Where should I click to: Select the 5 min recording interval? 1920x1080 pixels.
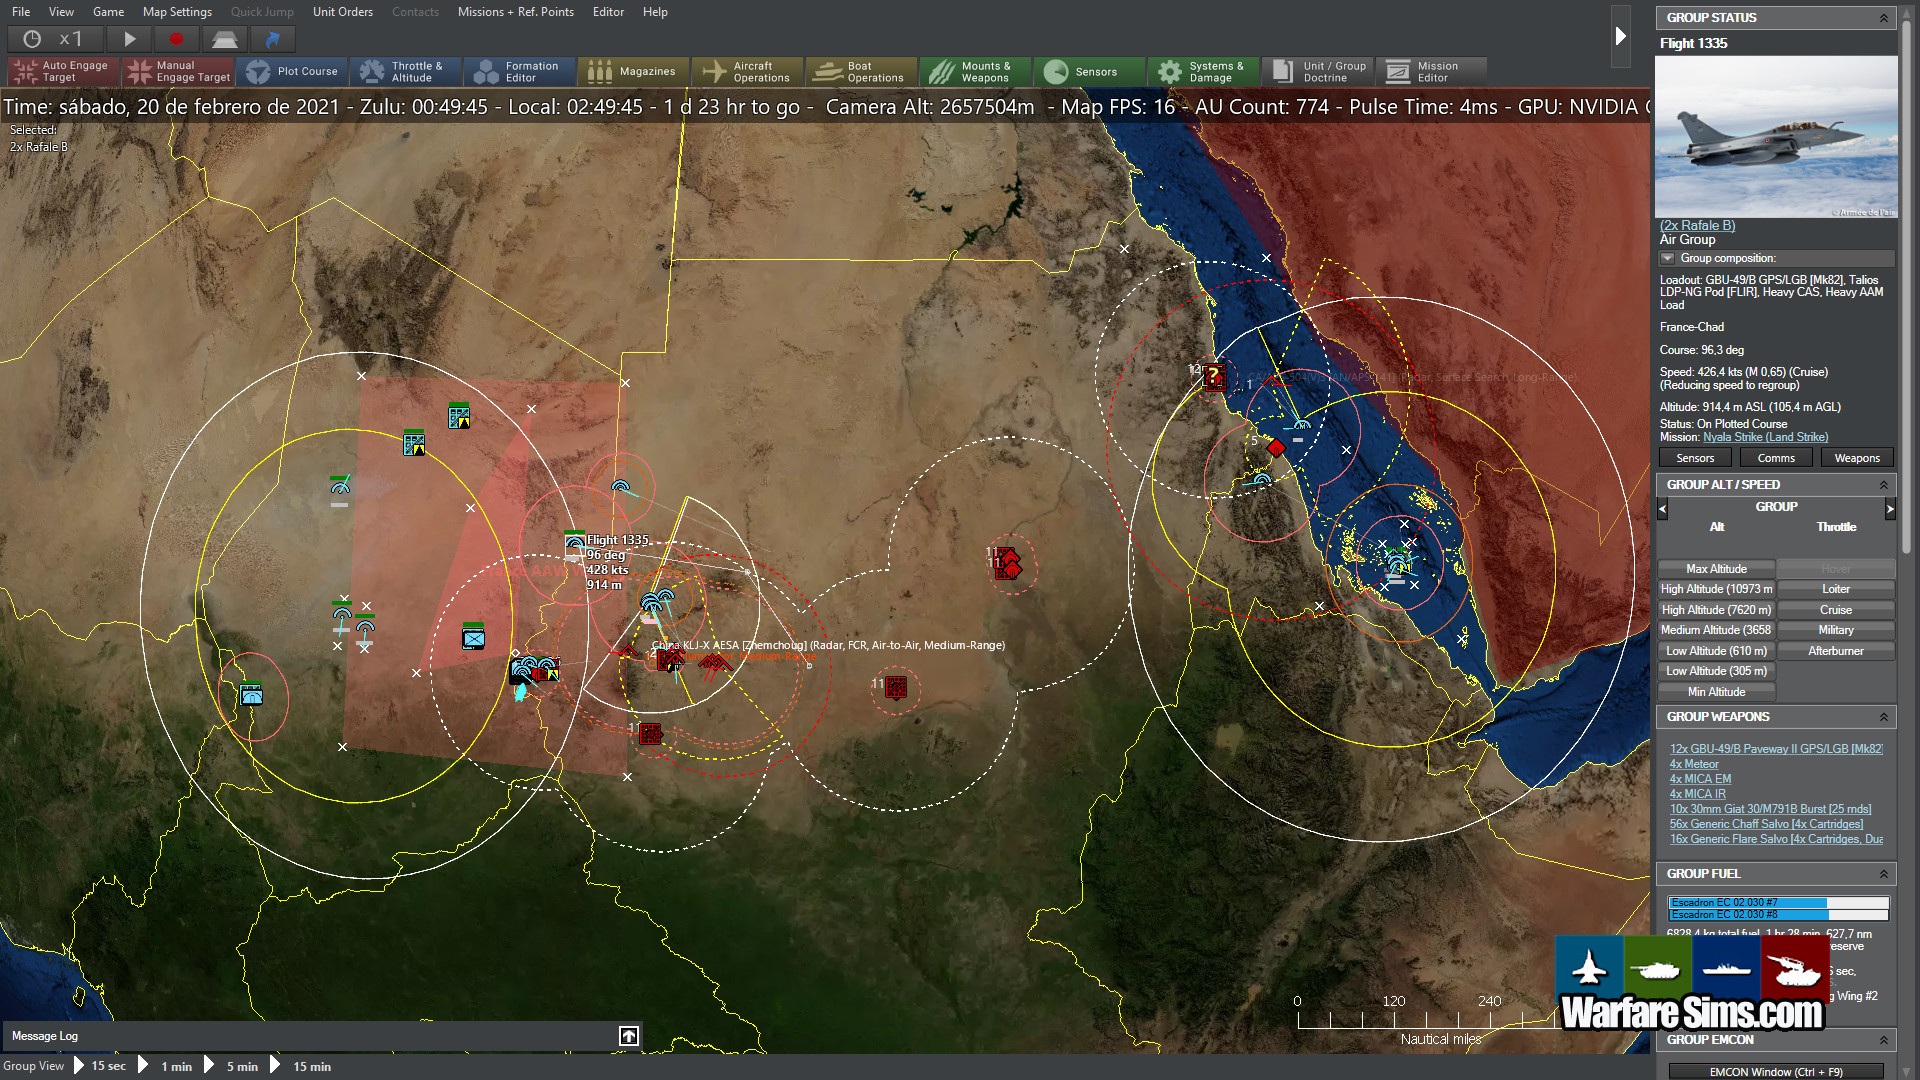coord(241,1066)
